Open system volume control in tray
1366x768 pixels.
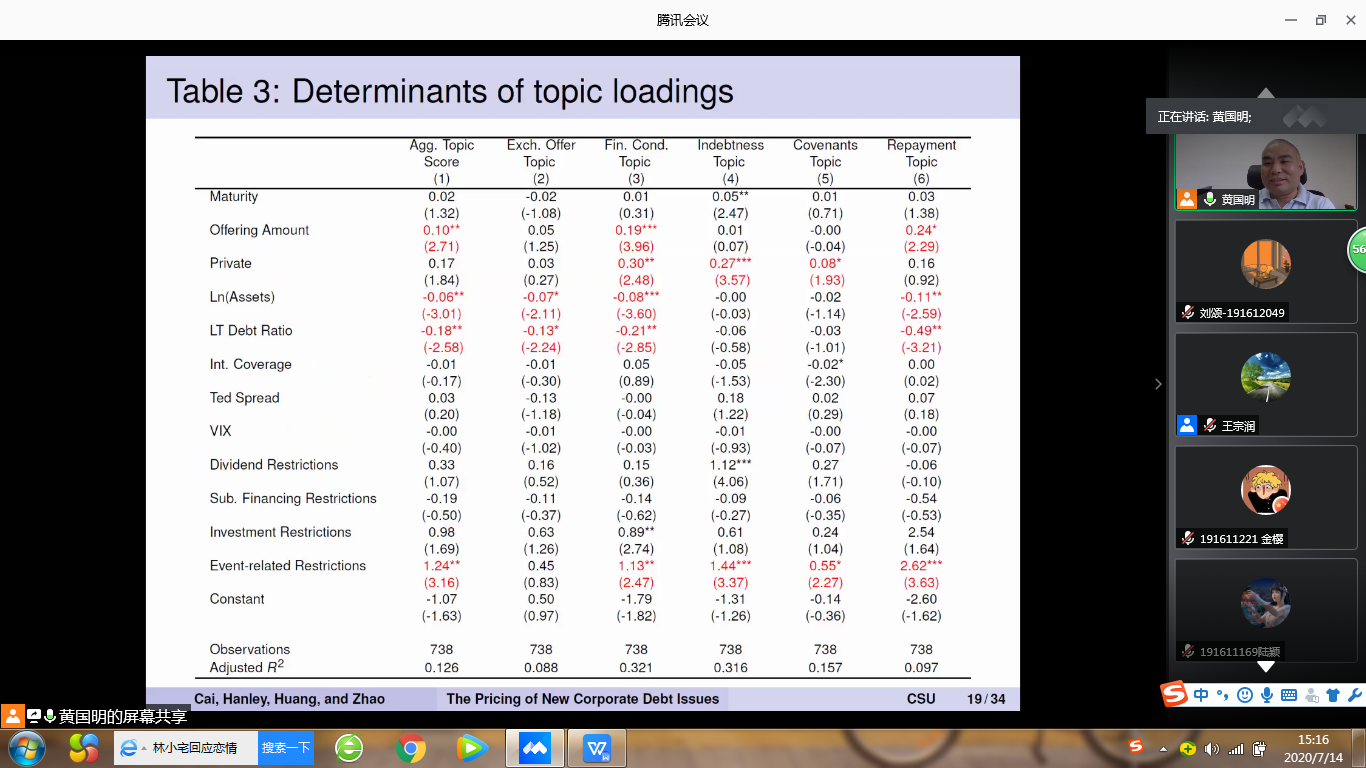tap(1212, 748)
